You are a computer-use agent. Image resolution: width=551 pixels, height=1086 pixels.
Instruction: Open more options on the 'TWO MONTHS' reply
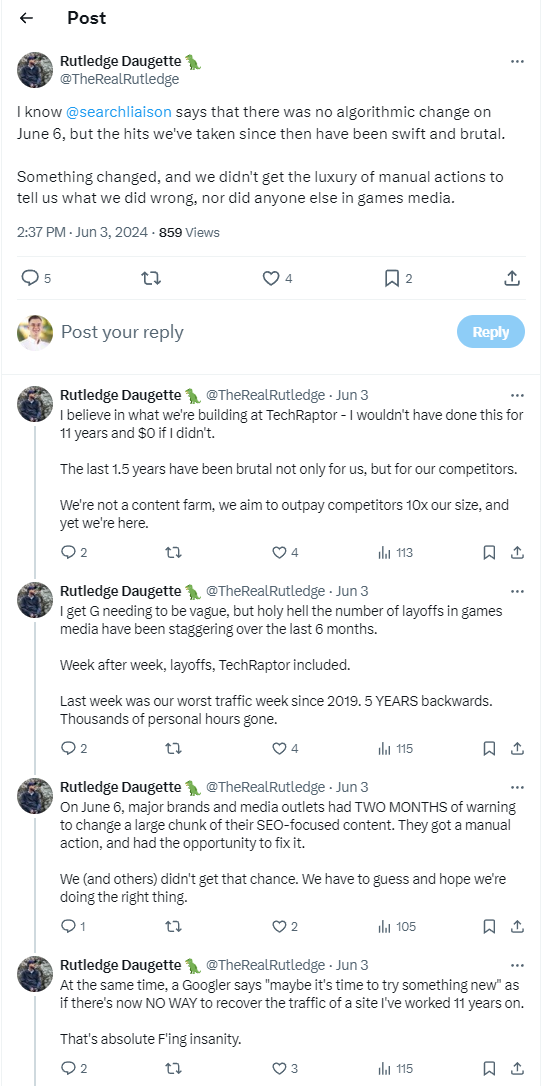(517, 787)
